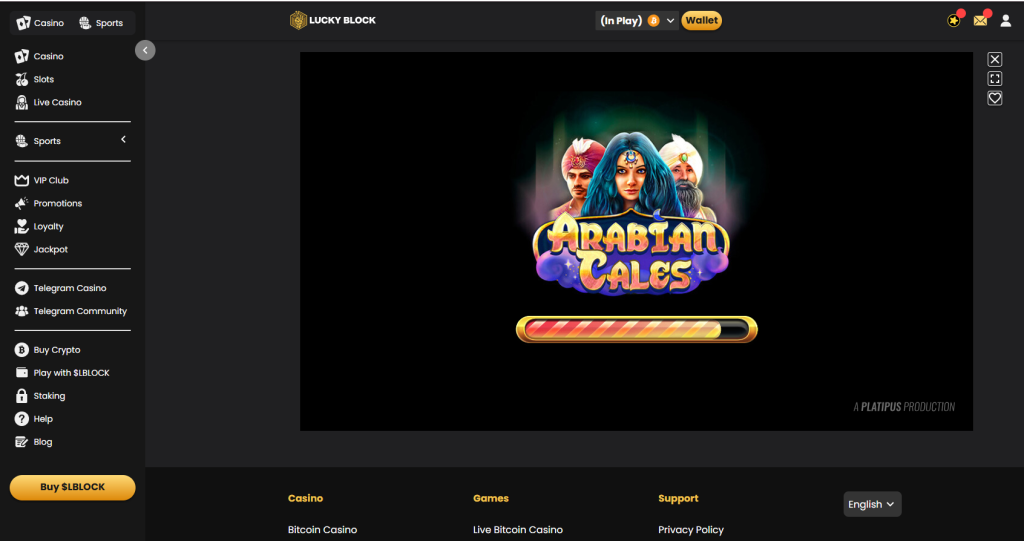Open the English language dropdown
The image size is (1024, 541).
tap(872, 504)
